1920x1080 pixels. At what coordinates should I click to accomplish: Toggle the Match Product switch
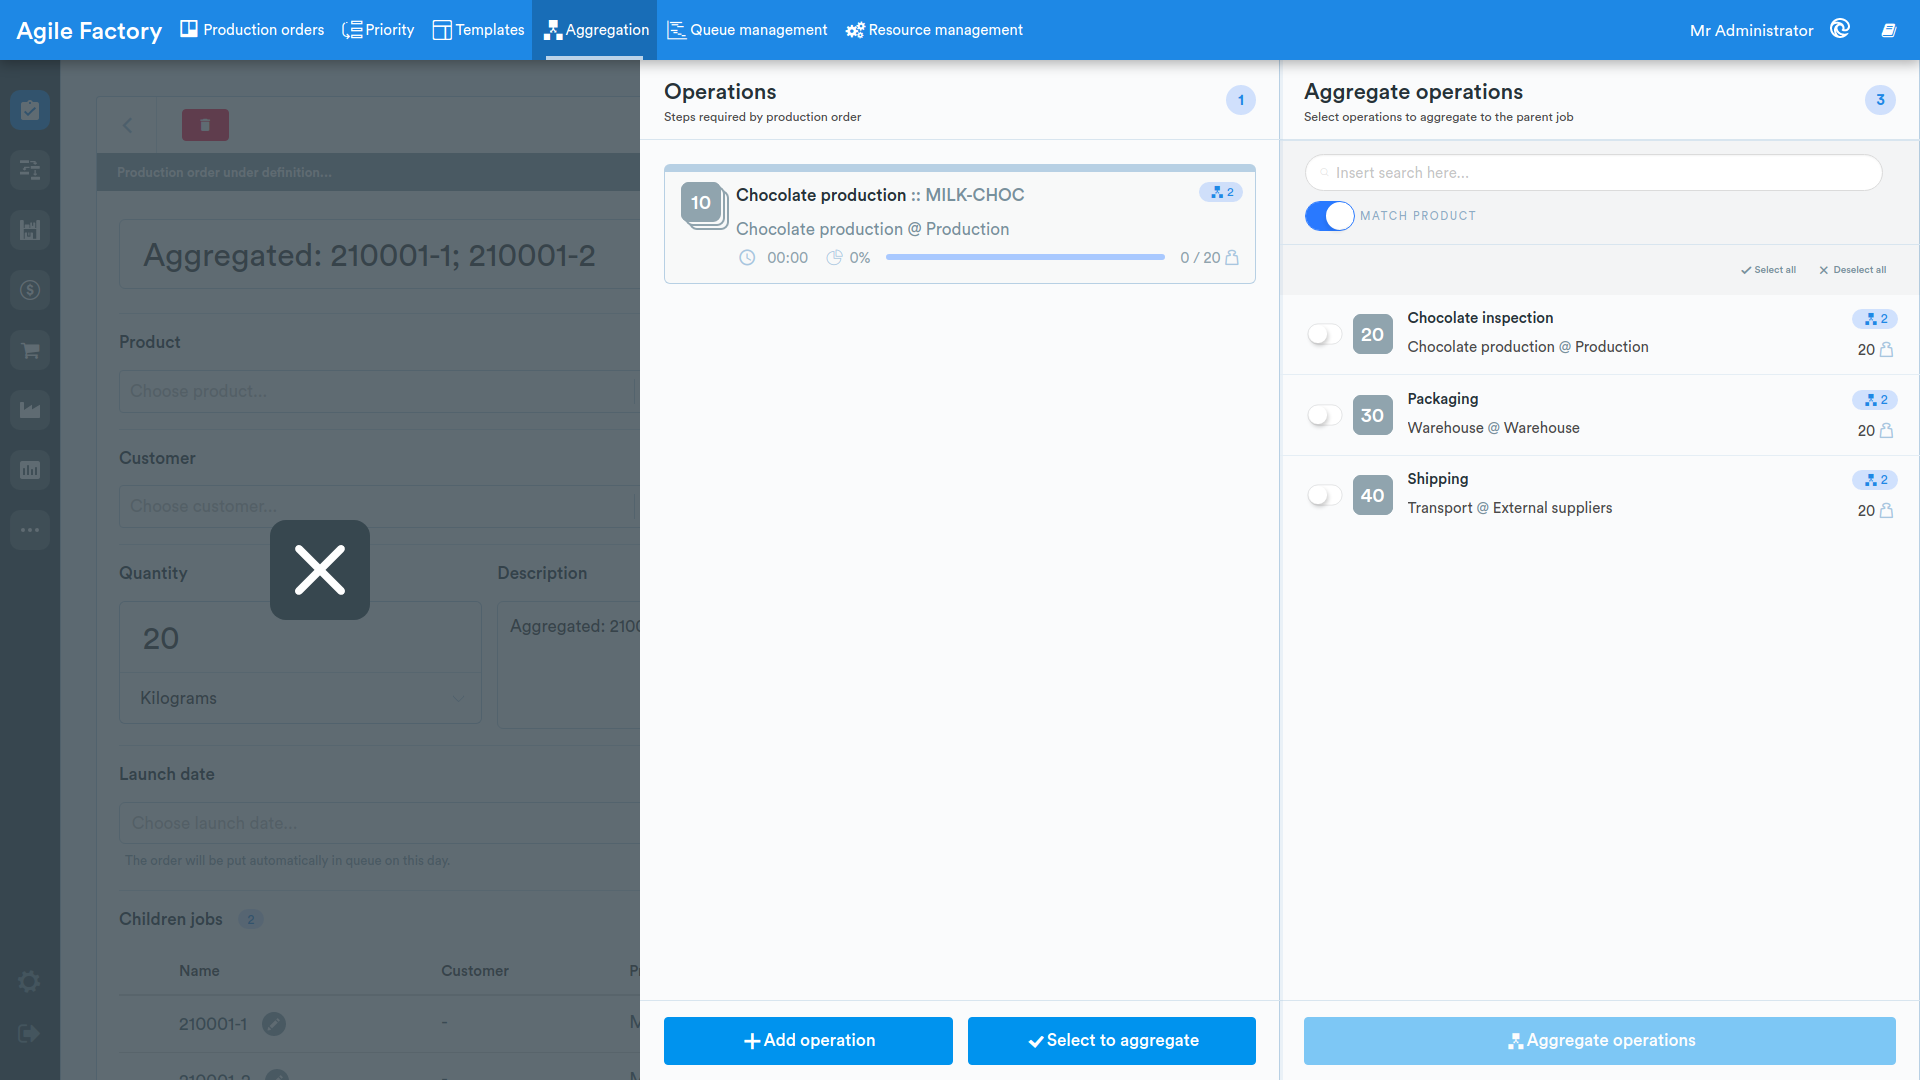point(1329,216)
